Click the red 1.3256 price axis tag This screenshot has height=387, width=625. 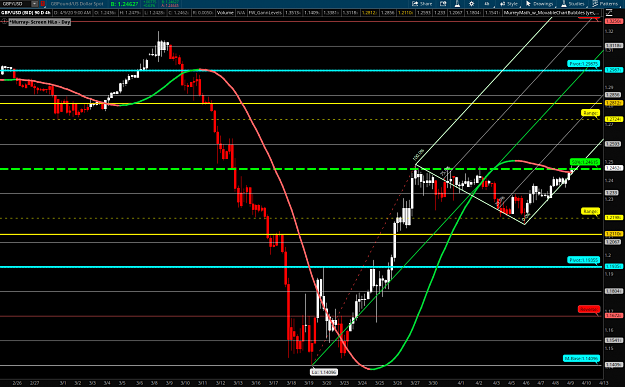pyautogui.click(x=613, y=21)
